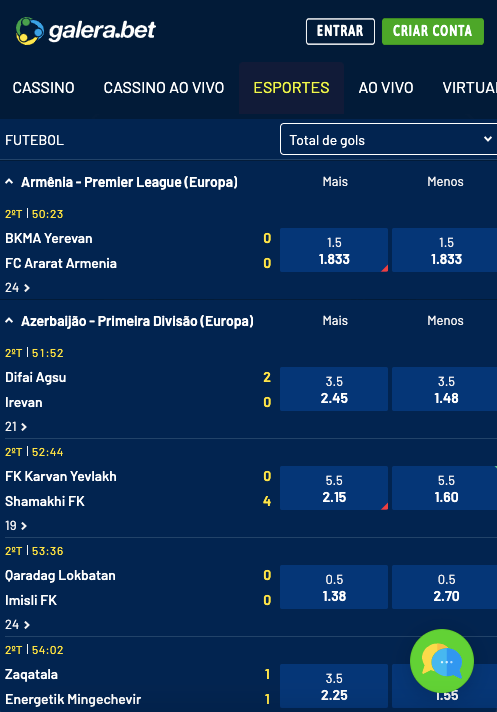This screenshot has width=497, height=712.
Task: Go to the AO VIVO tab
Action: 386,88
